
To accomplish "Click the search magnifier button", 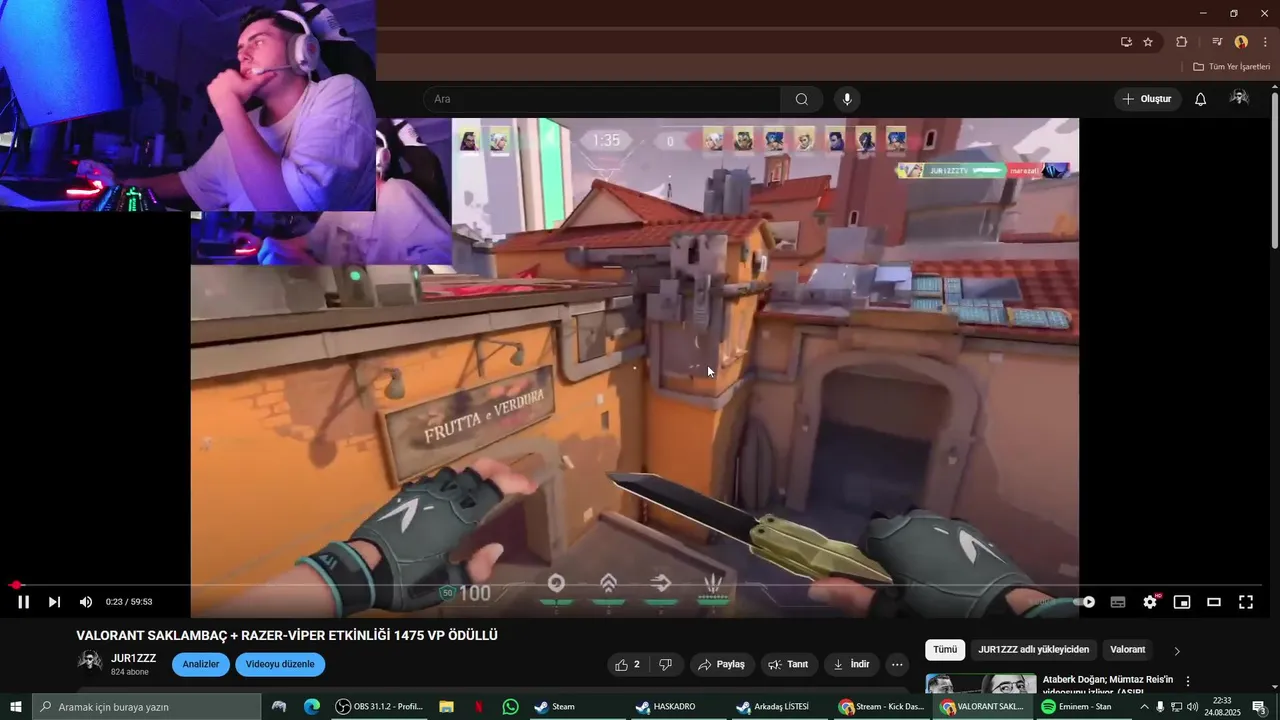I will tap(802, 99).
